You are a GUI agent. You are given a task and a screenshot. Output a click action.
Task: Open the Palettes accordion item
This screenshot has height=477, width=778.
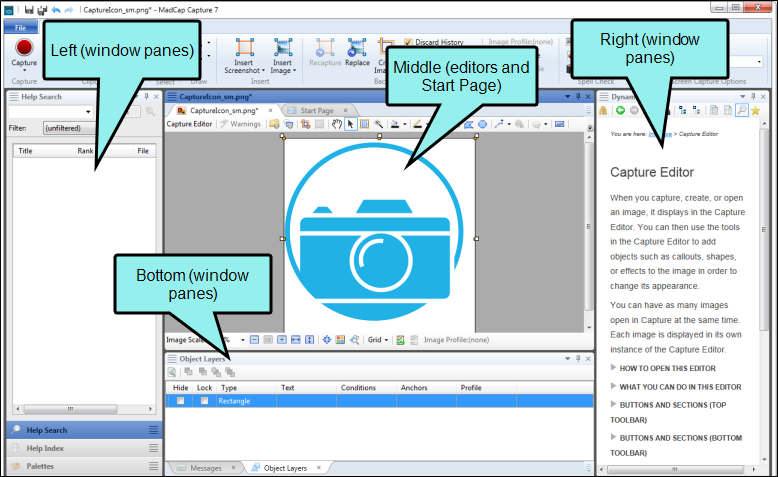84,466
